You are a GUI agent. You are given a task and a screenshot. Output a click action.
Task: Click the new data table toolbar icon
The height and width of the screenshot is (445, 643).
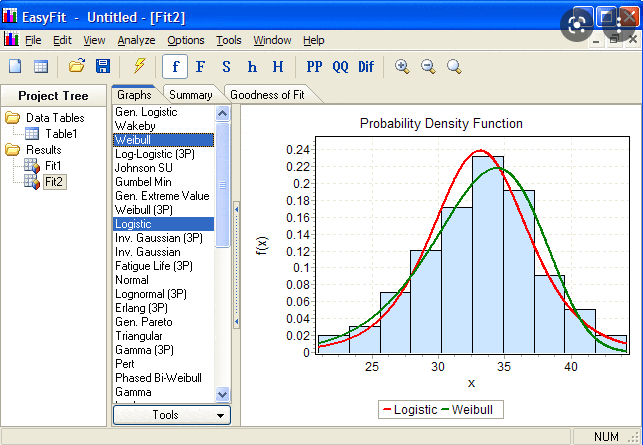click(x=41, y=66)
